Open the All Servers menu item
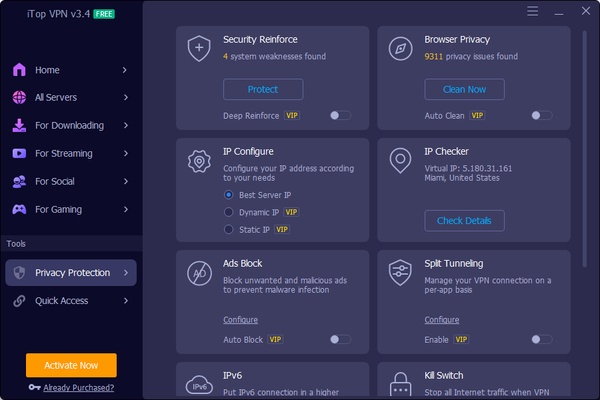The width and height of the screenshot is (600, 400). [x=71, y=98]
